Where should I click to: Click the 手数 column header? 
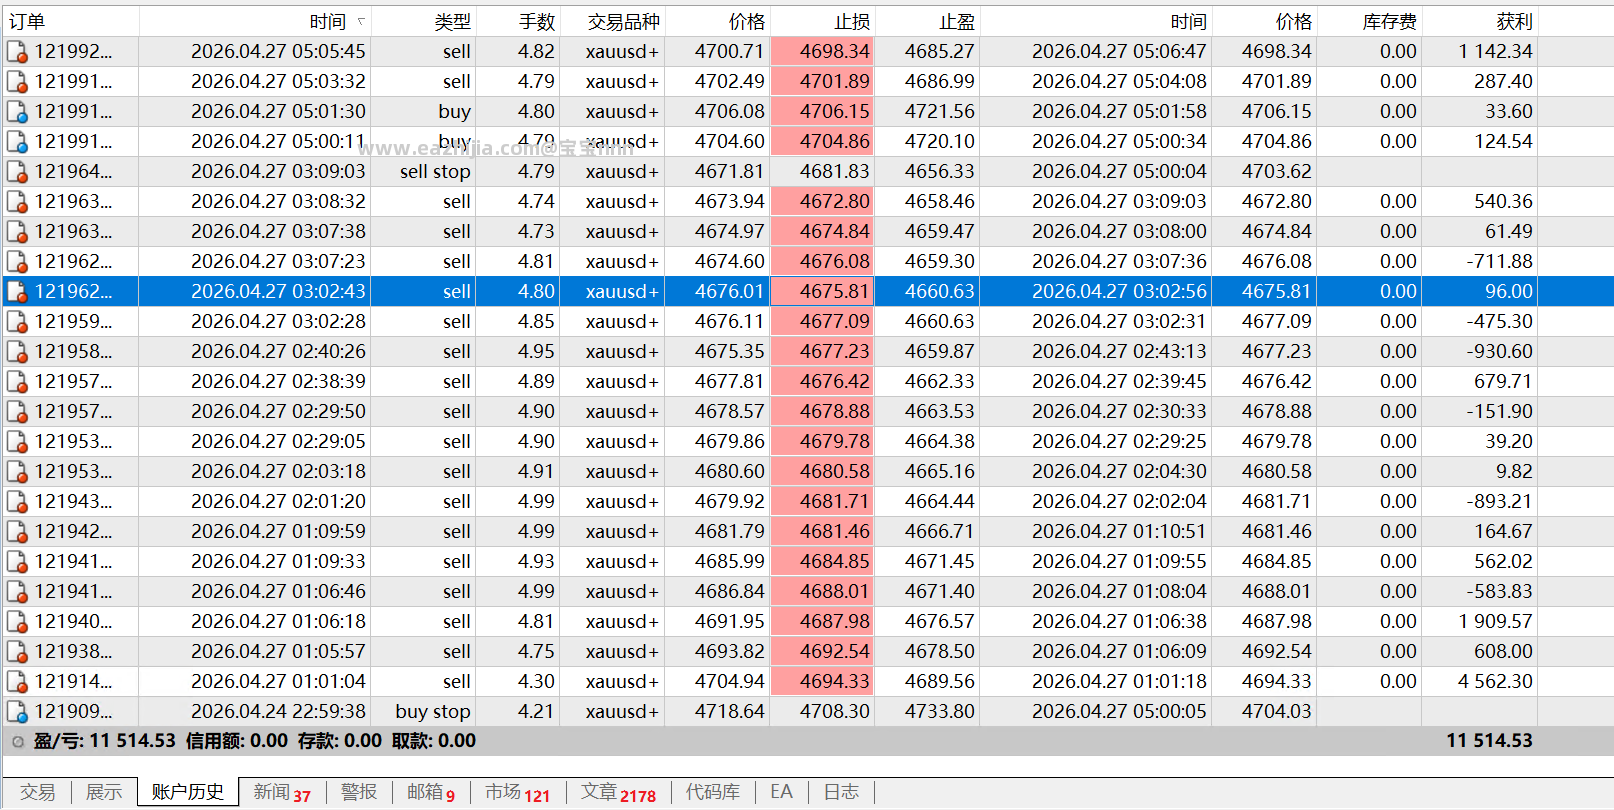coord(518,21)
